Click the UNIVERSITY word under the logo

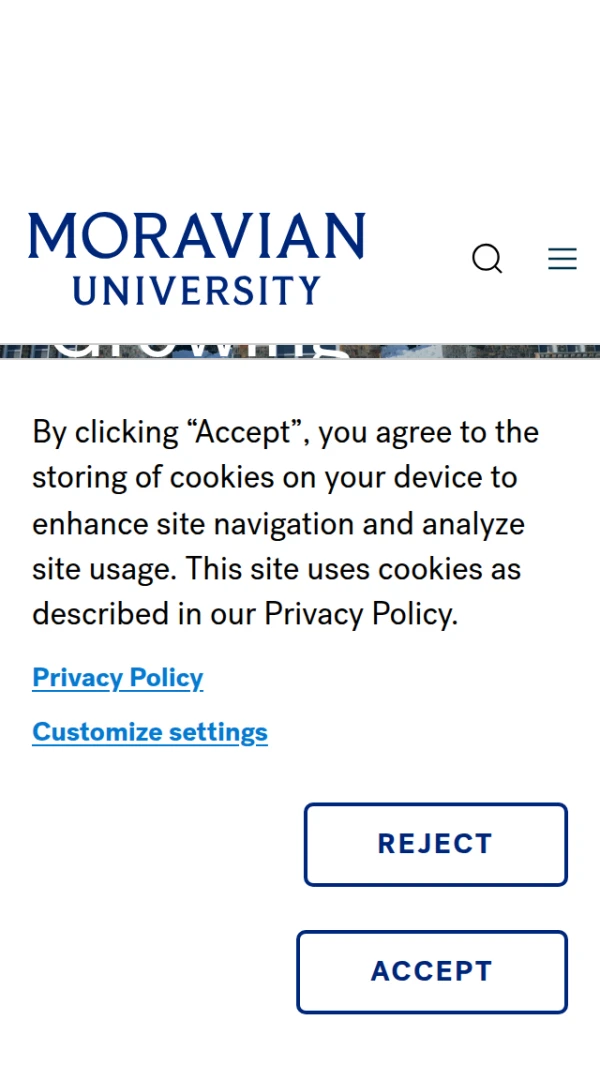[x=196, y=291]
